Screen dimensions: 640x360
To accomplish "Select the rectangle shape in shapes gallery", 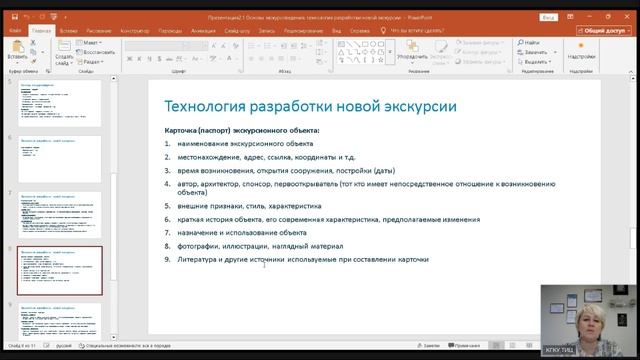I will (x=365, y=44).
